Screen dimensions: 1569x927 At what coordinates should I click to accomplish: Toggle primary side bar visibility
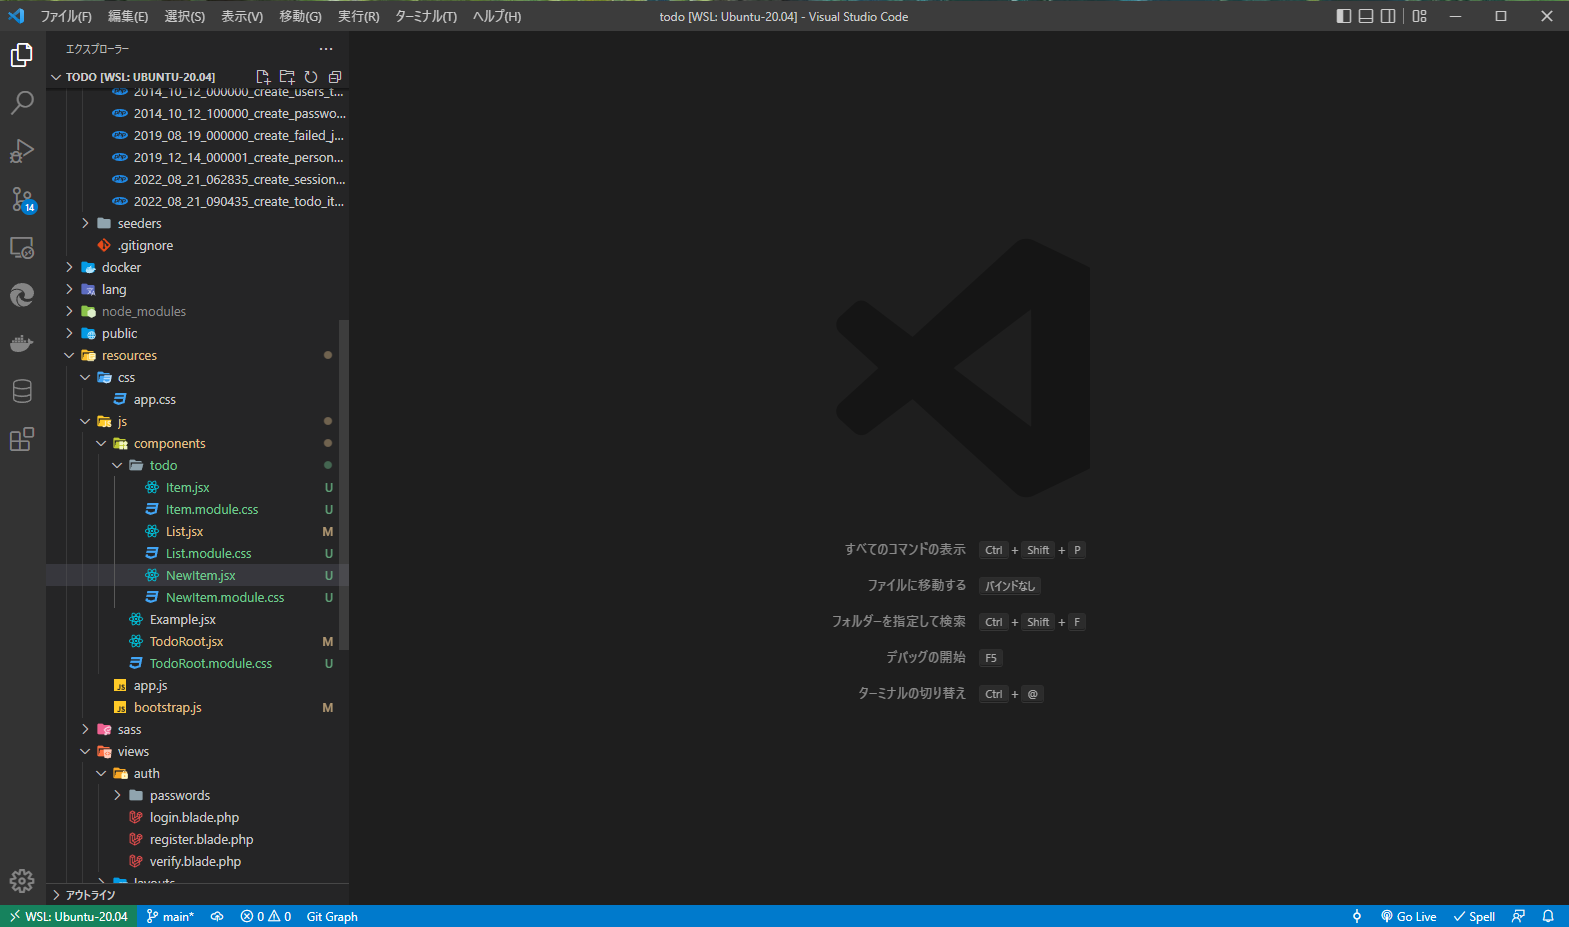(x=1344, y=16)
